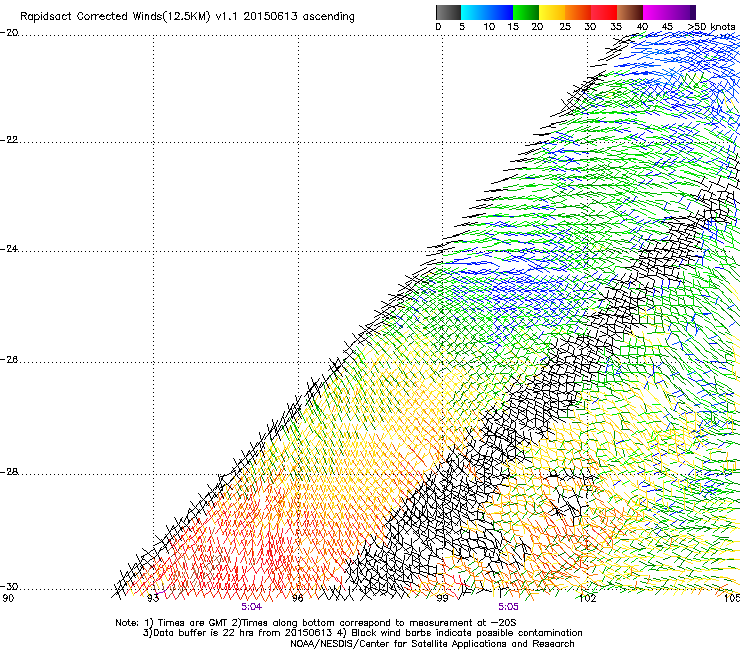The width and height of the screenshot is (740, 650).
Task: Select the blue 10-15 knots legend swatch
Action: click(x=500, y=12)
